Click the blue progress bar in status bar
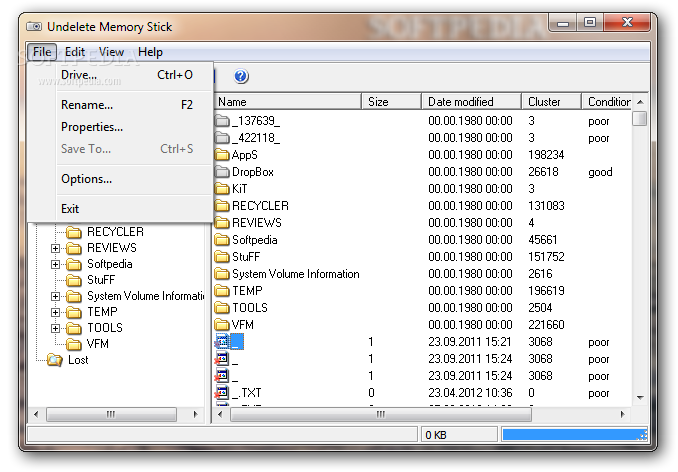This screenshot has width=678, height=472. click(575, 435)
